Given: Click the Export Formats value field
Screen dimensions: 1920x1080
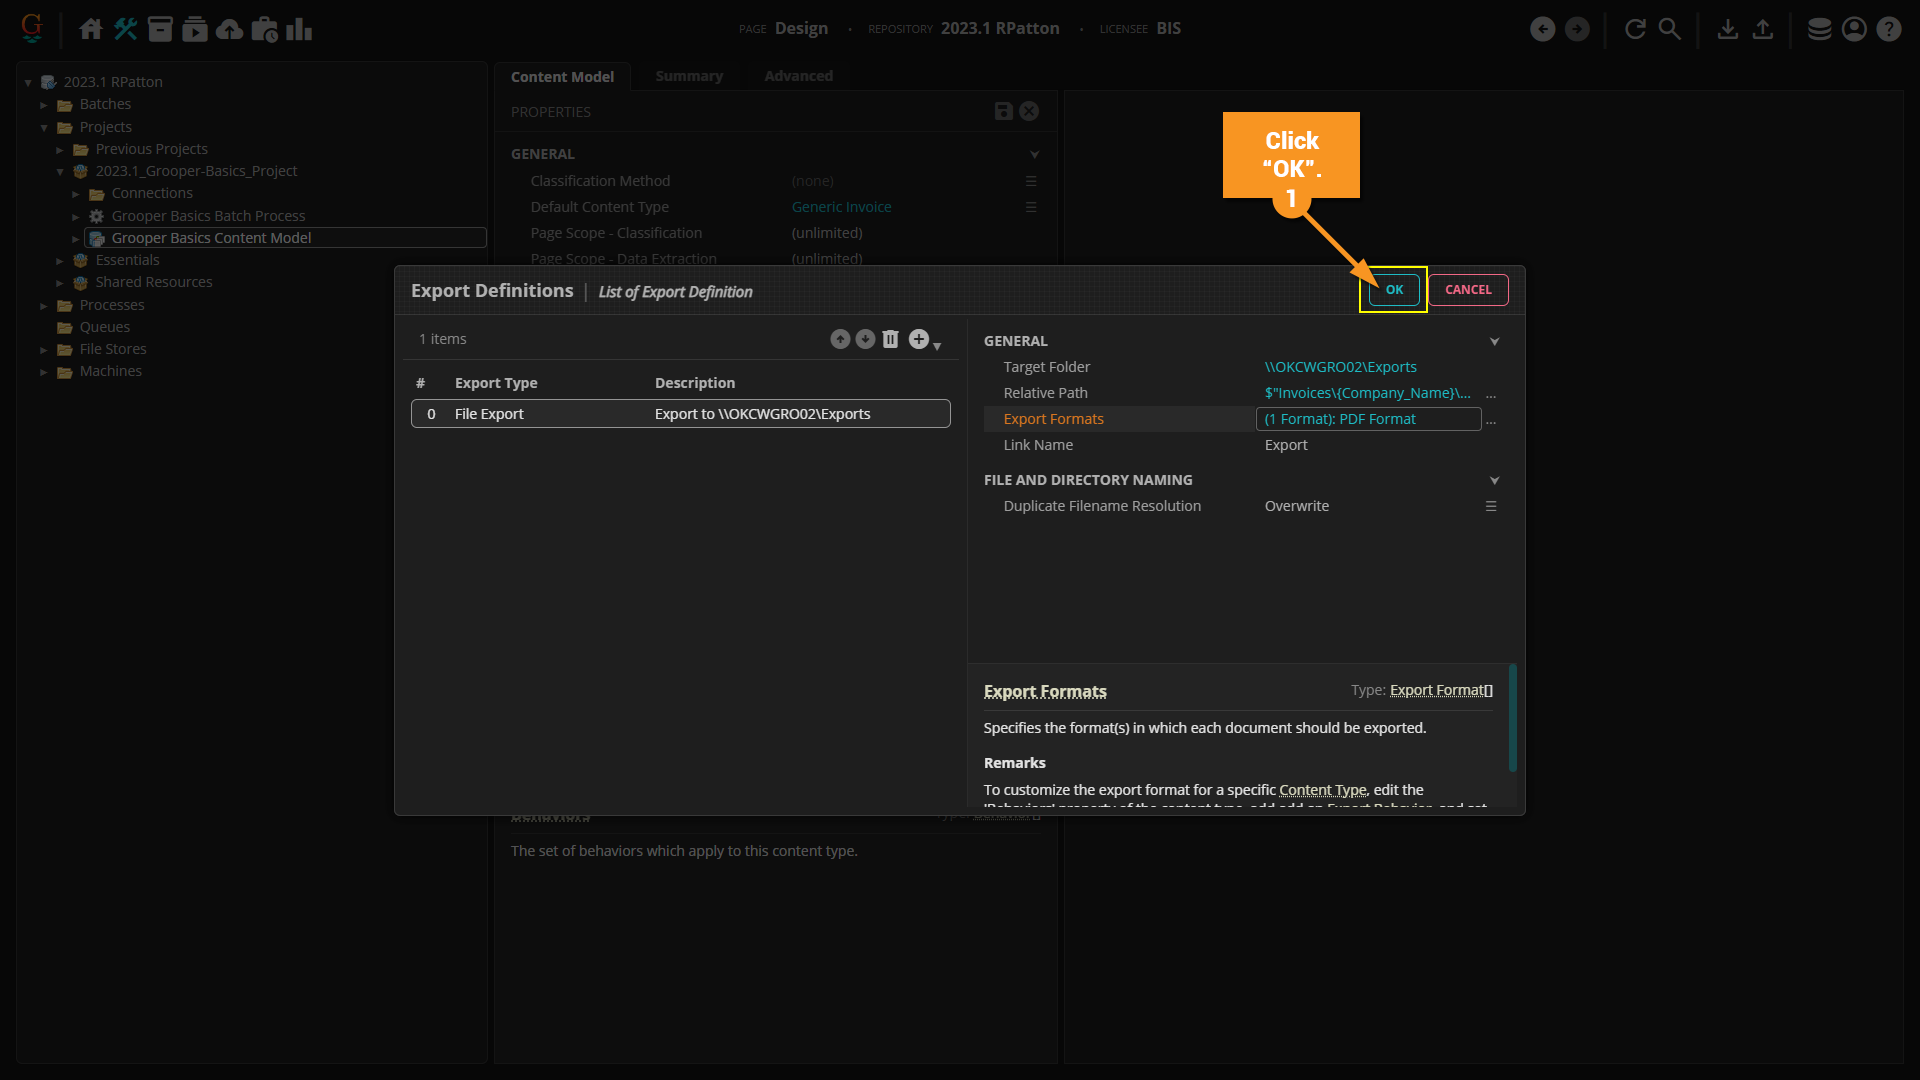Looking at the screenshot, I should click(x=1367, y=419).
